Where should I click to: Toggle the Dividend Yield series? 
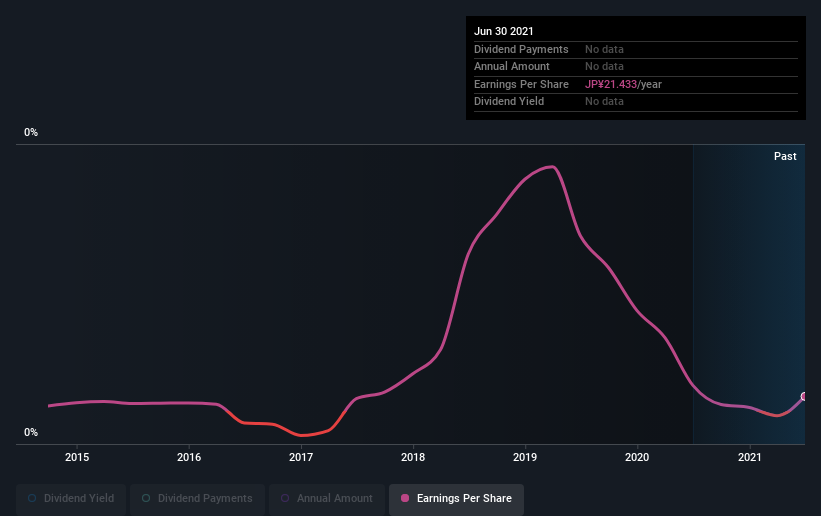[71, 498]
